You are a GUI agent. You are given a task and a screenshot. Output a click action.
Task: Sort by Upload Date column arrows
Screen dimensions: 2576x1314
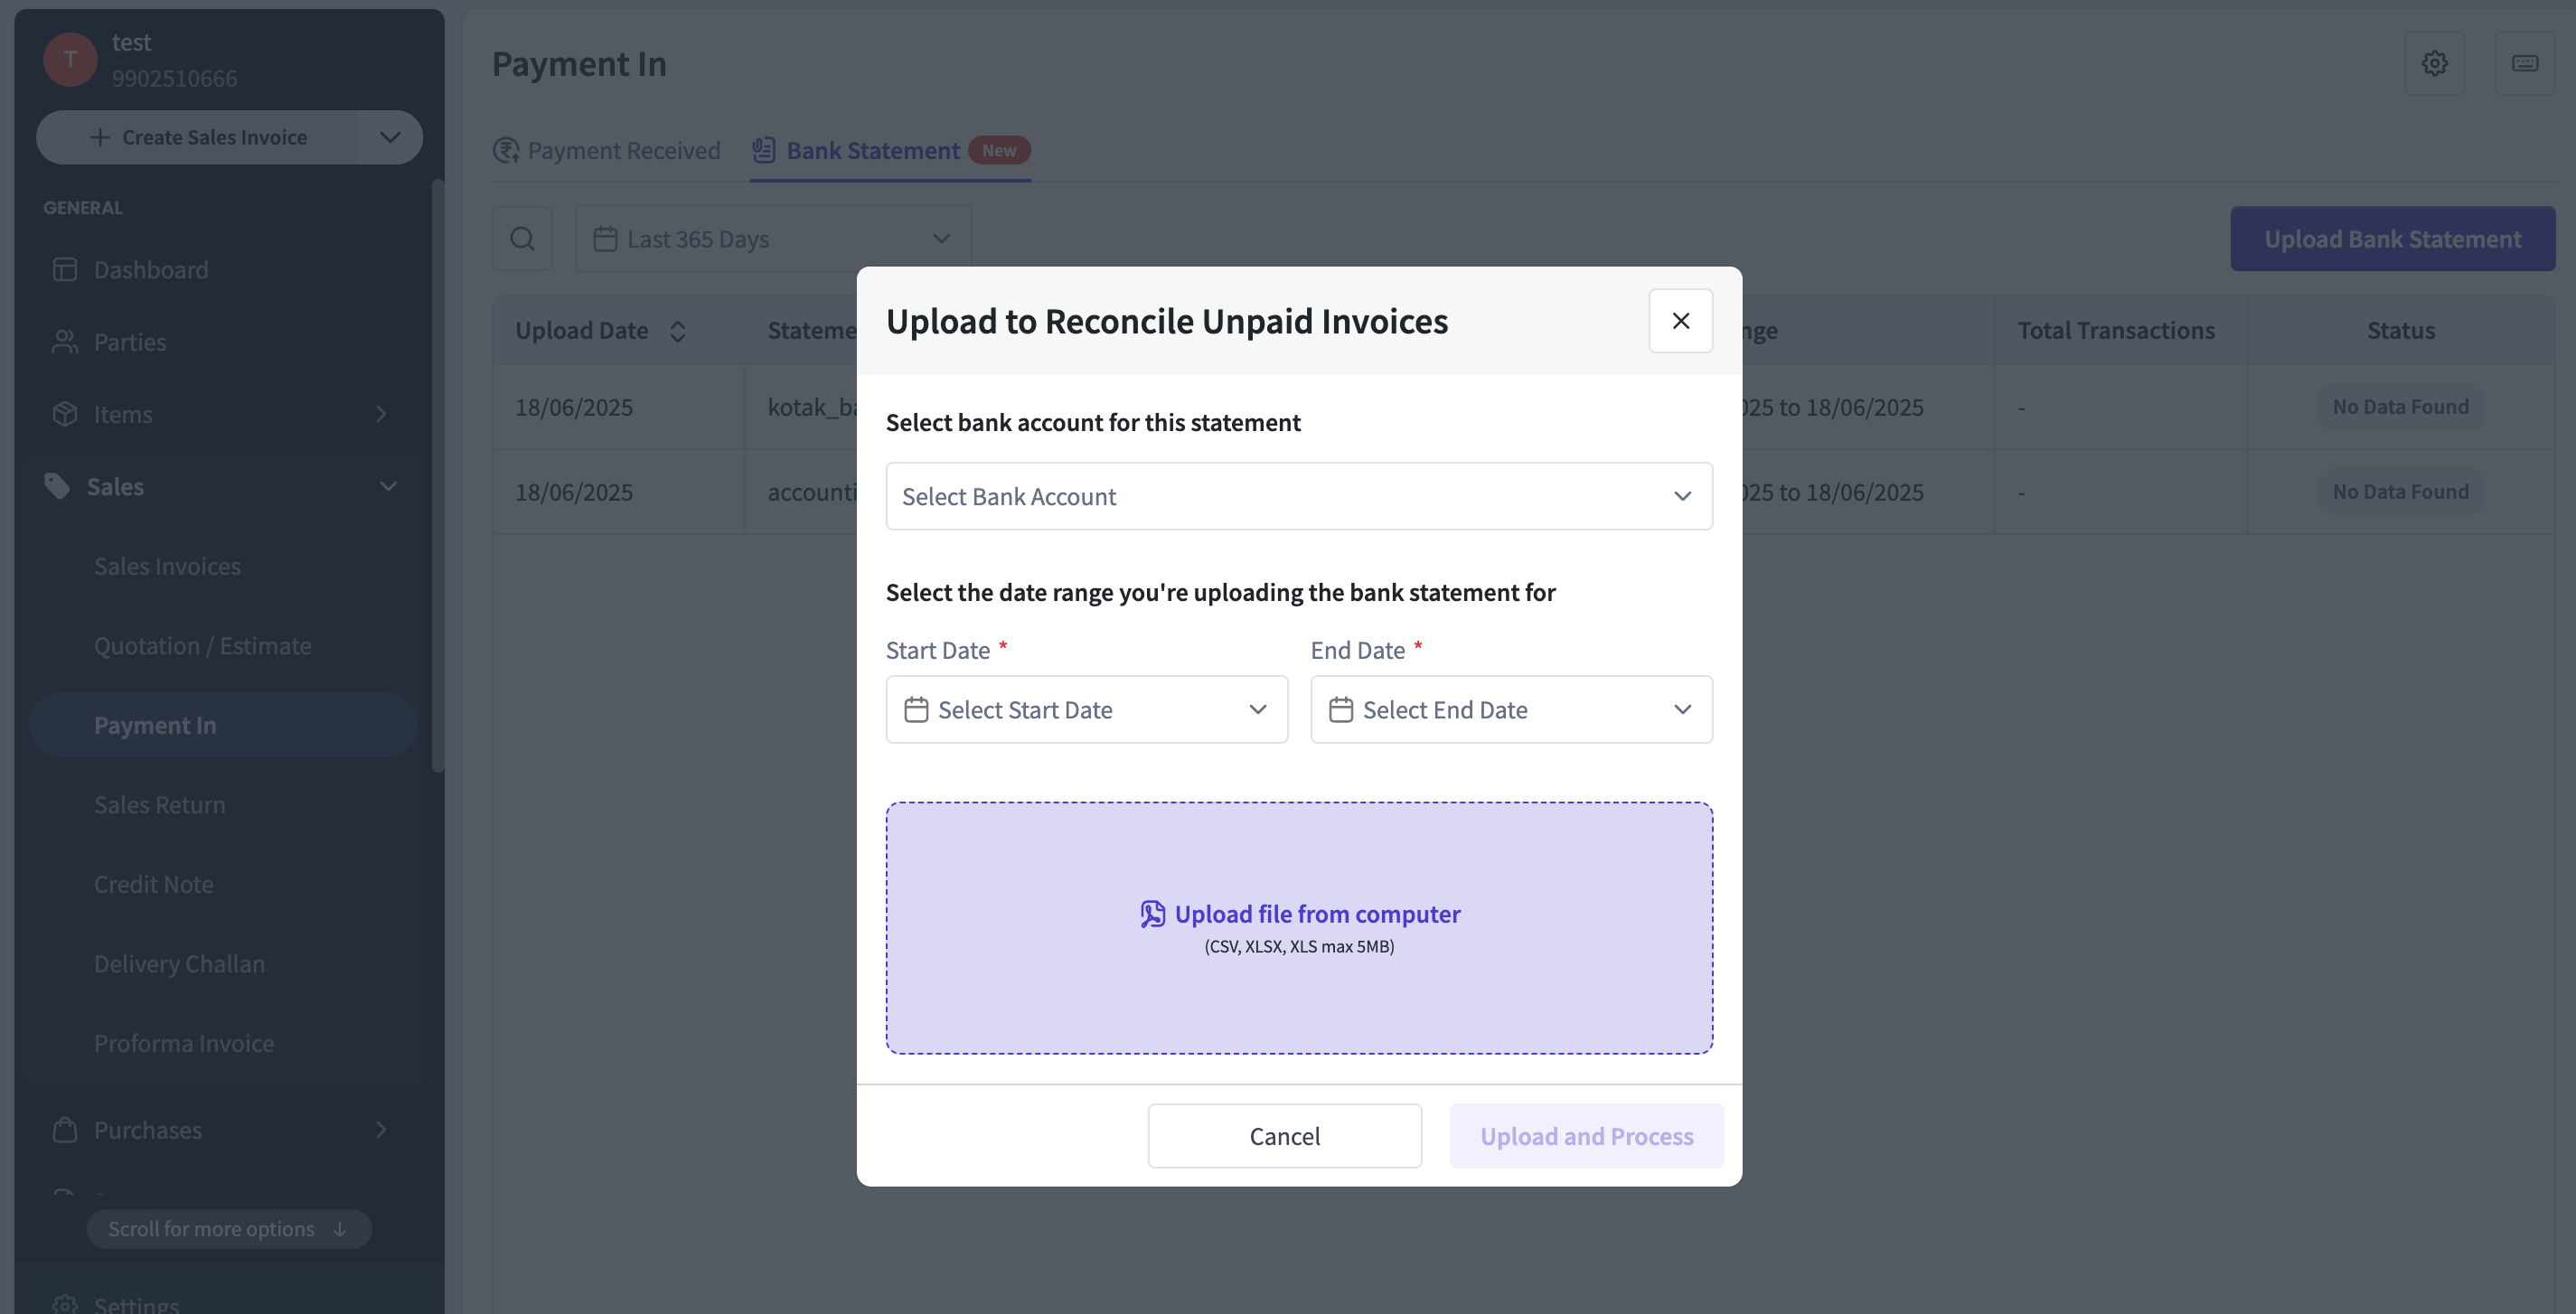pyautogui.click(x=677, y=331)
